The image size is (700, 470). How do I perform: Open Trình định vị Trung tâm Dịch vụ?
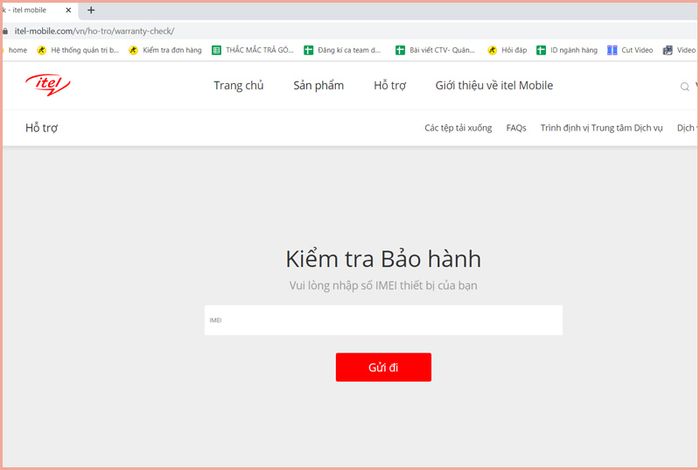601,128
